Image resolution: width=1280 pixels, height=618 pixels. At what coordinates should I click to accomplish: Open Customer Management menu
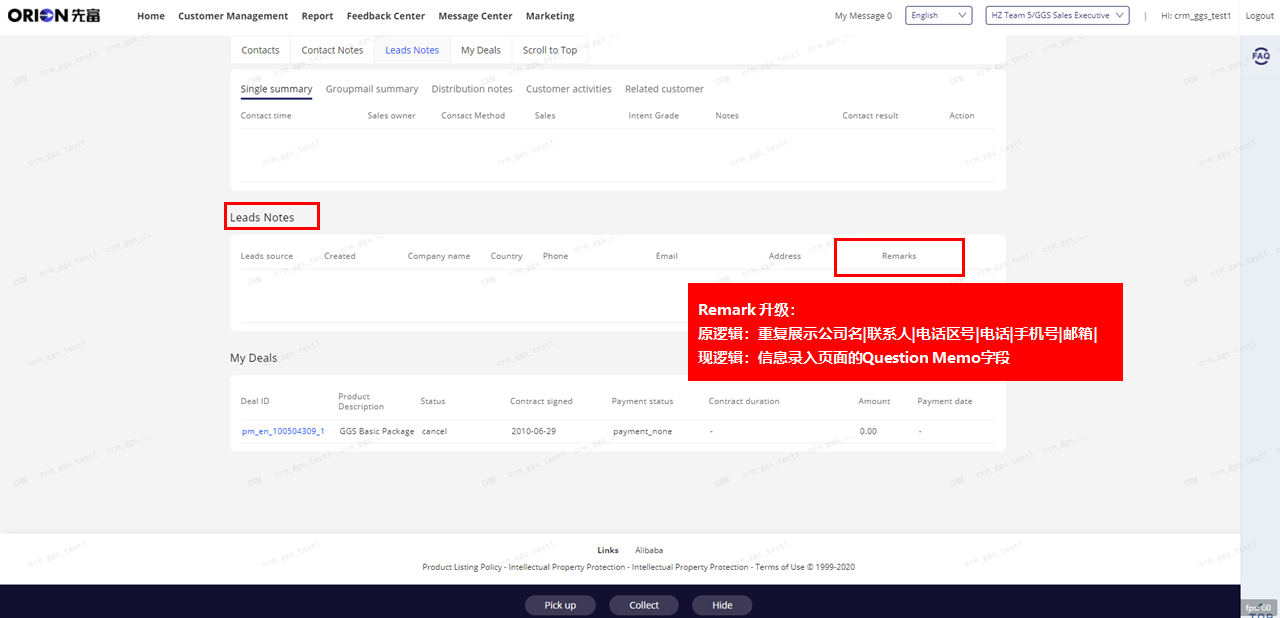[233, 16]
